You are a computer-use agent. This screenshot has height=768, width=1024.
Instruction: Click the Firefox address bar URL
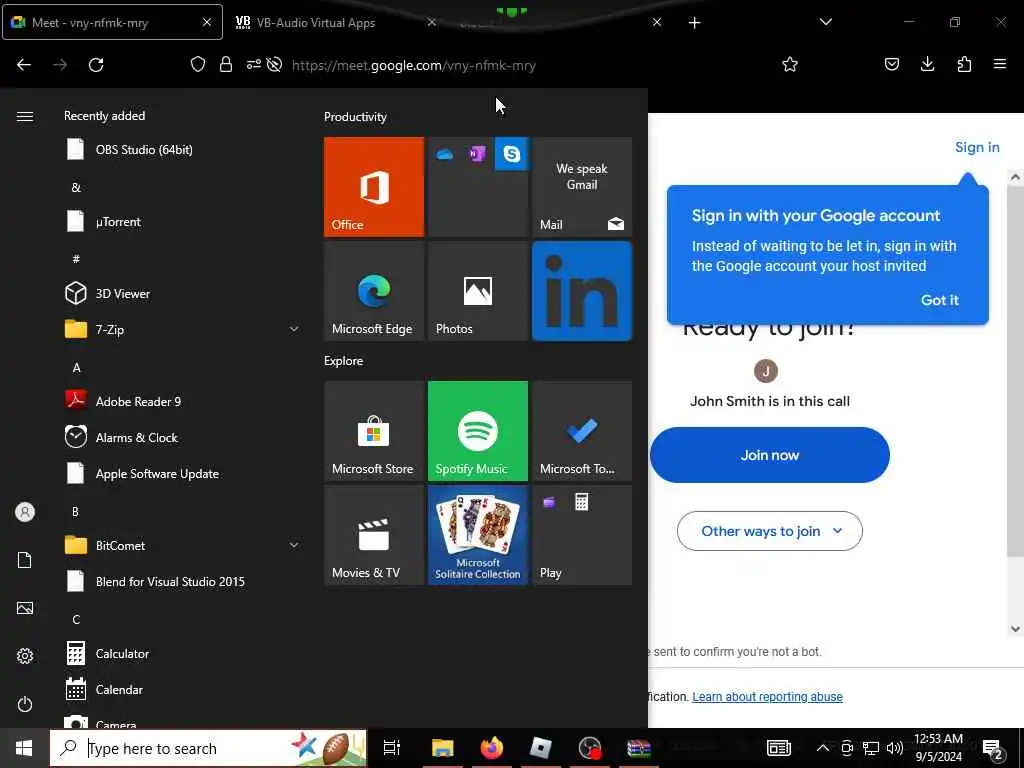pyautogui.click(x=413, y=65)
